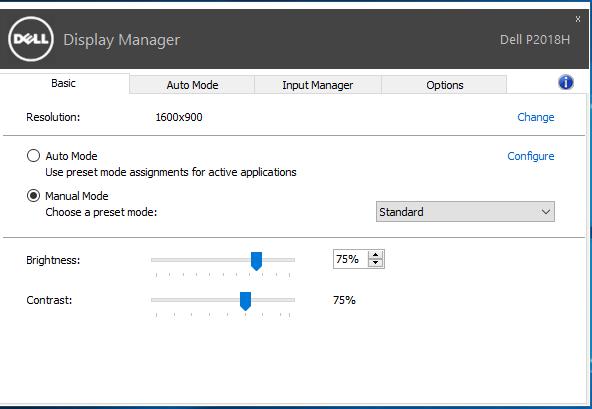The width and height of the screenshot is (592, 409).
Task: Select the Basic tab
Action: [63, 83]
